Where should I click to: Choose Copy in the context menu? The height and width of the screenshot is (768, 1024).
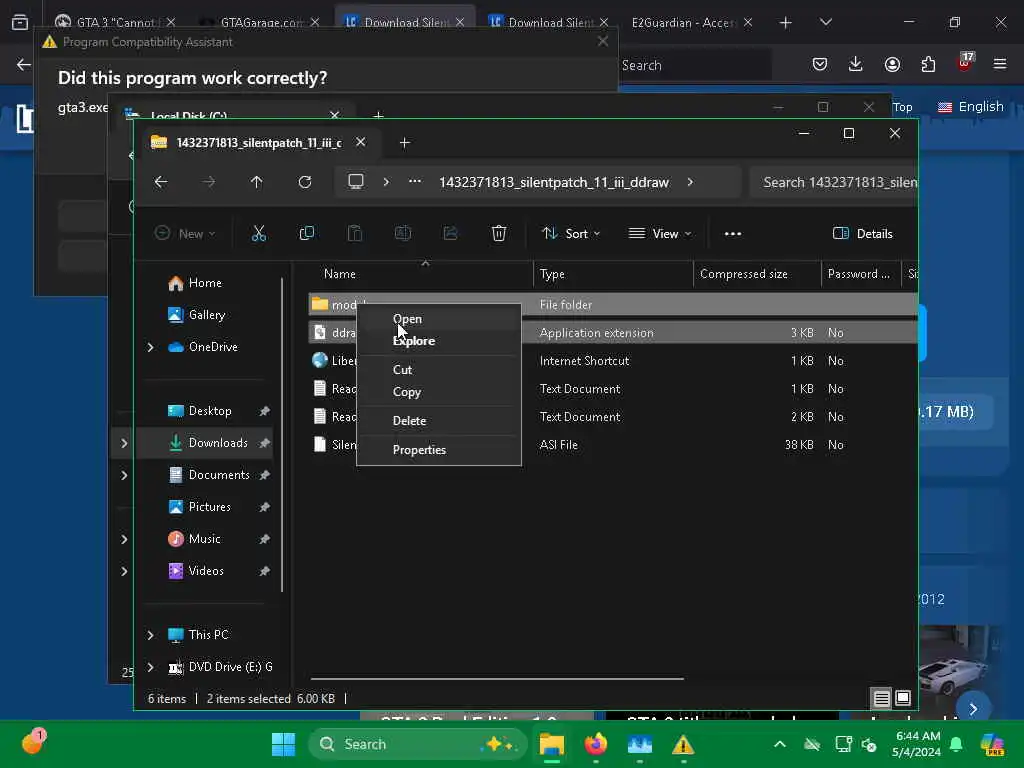click(406, 392)
